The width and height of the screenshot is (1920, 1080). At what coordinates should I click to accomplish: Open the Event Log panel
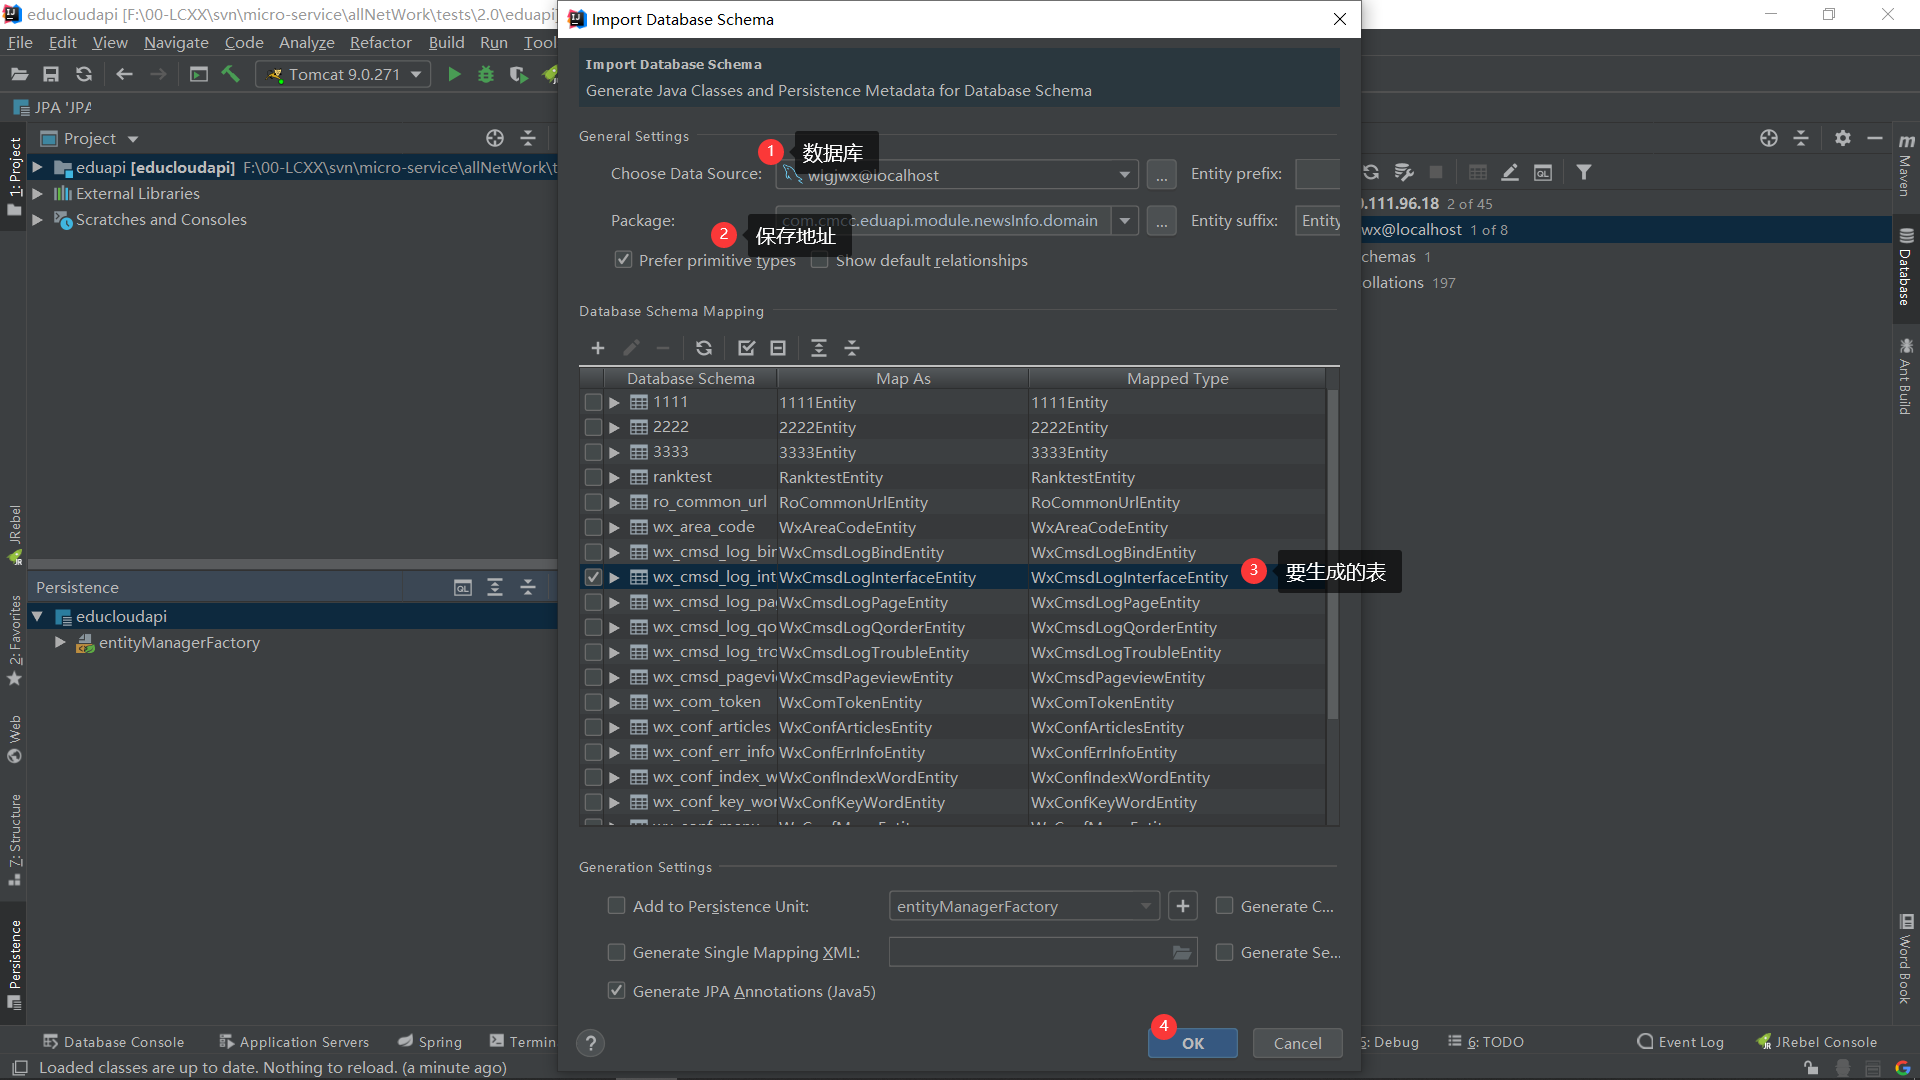pyautogui.click(x=1680, y=1042)
